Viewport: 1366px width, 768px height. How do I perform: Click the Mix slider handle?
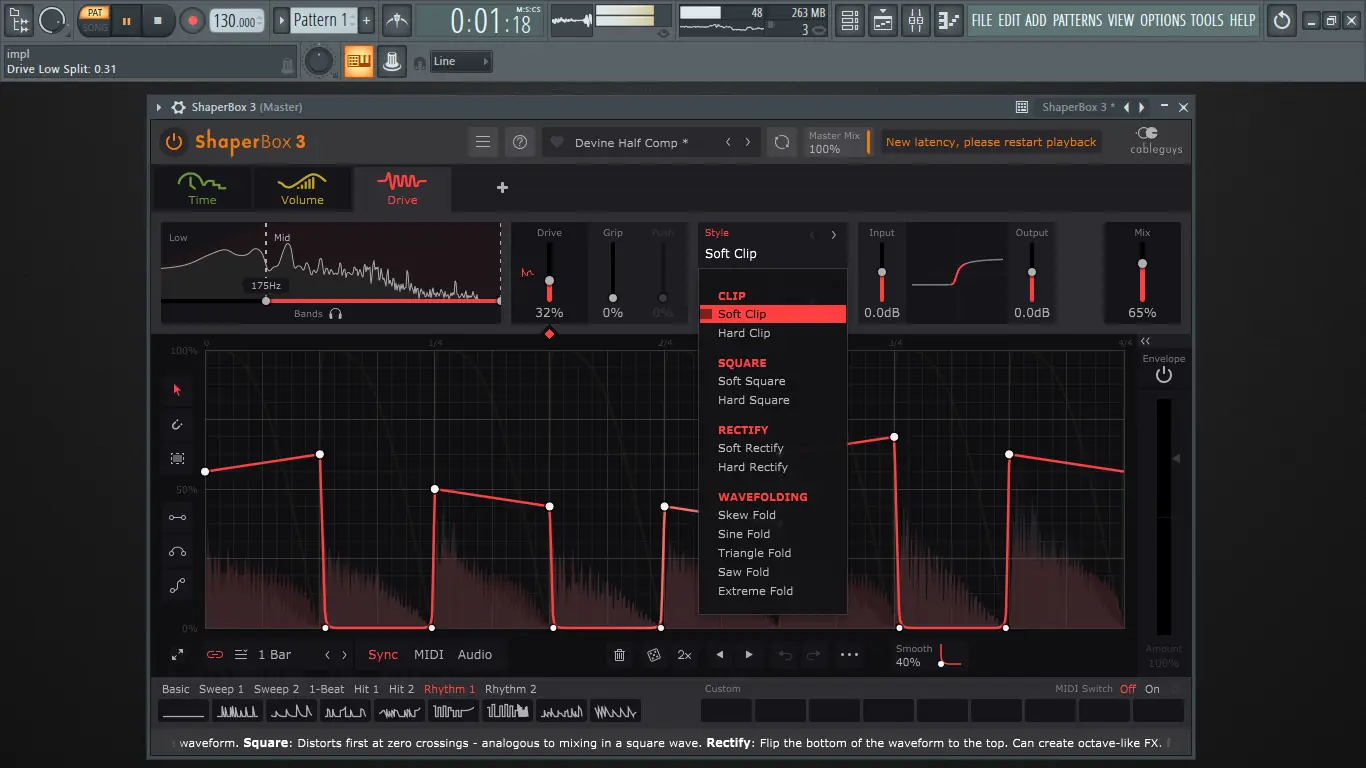click(1142, 264)
